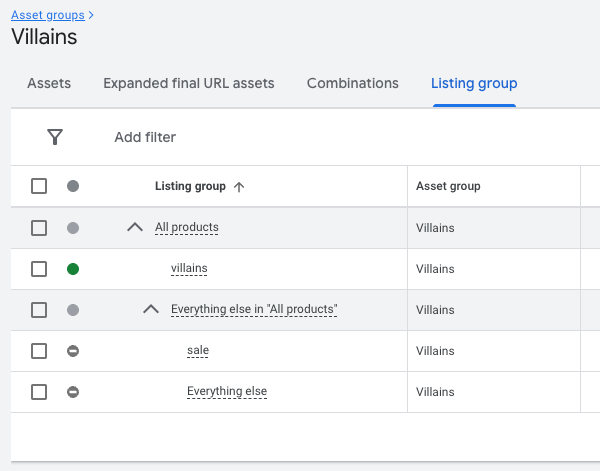Collapse Everything else in "All products" group
This screenshot has width=600, height=471.
pos(151,310)
